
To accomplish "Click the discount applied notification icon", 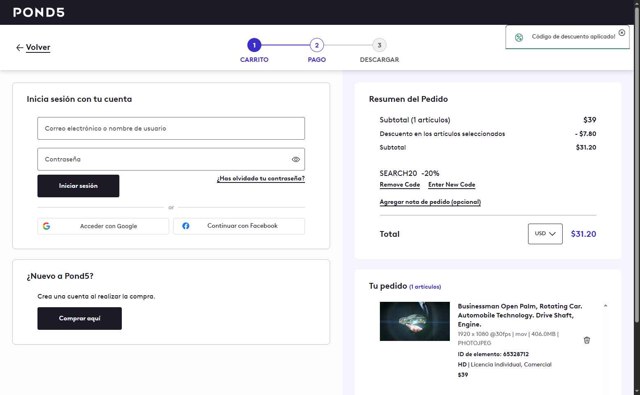I will pos(519,38).
